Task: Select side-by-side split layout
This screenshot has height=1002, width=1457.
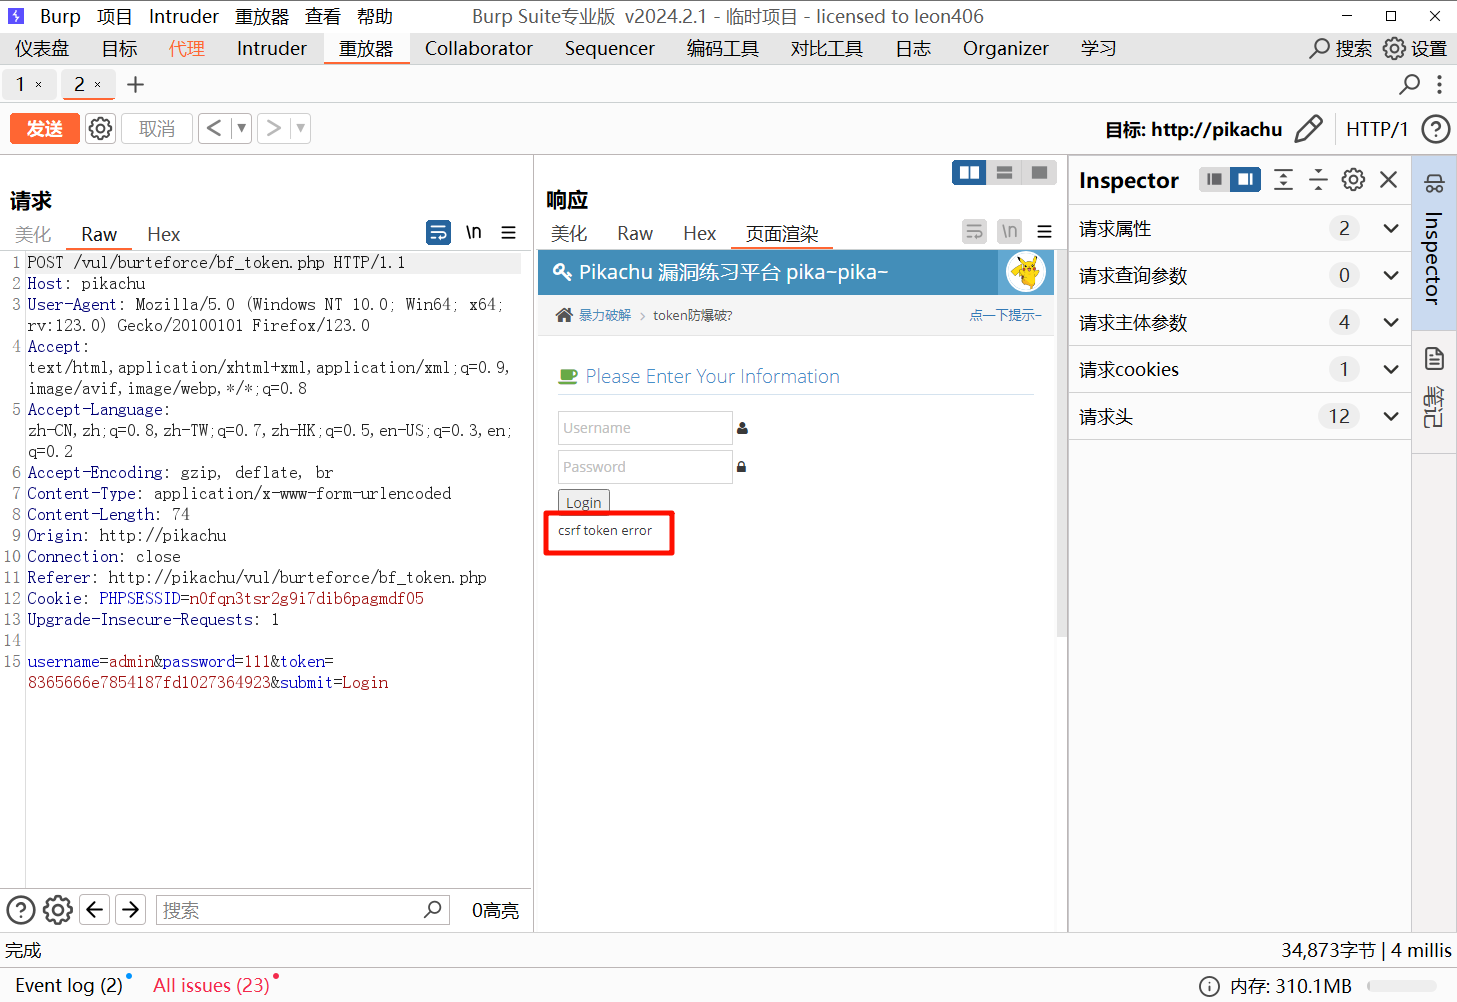Action: point(969,173)
